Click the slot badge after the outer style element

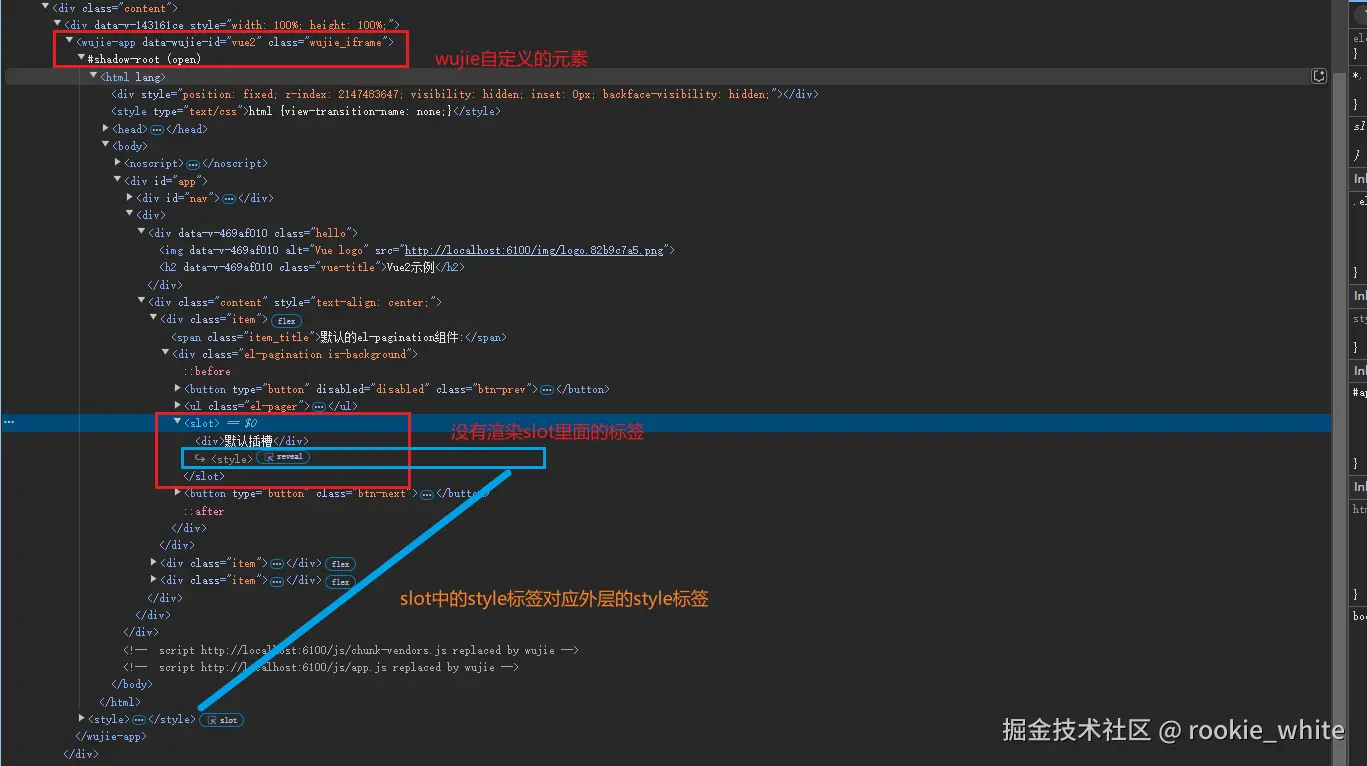(x=222, y=720)
